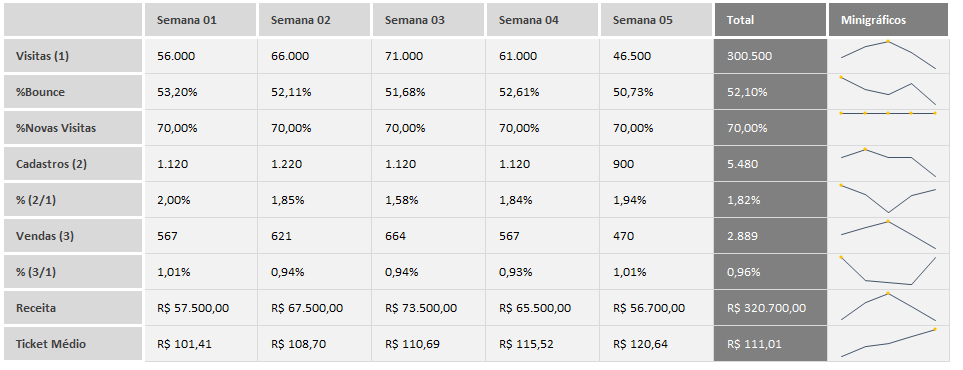Click the Receita sparkline minigraph
963x370 pixels.
[888, 307]
